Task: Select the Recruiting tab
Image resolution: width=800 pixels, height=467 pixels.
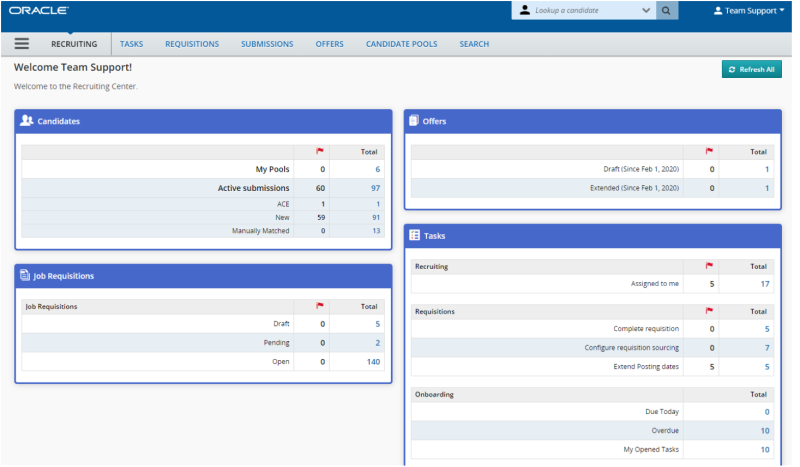Action: [x=74, y=44]
